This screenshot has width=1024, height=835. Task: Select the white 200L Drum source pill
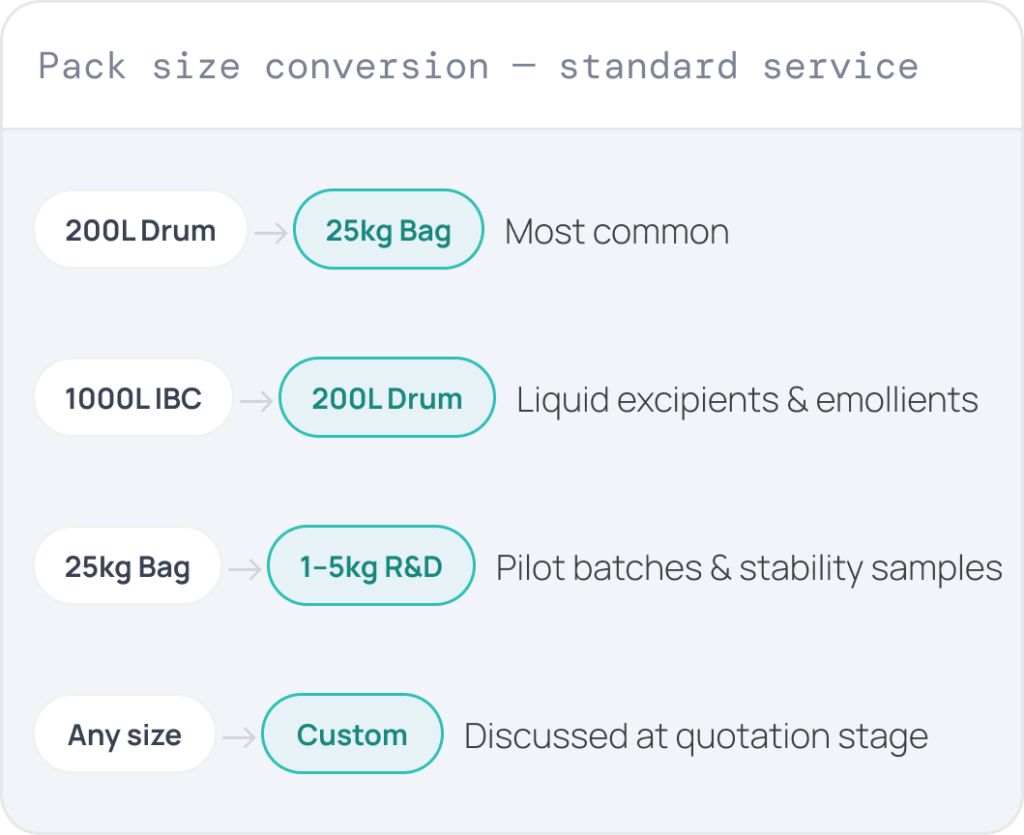tap(140, 230)
